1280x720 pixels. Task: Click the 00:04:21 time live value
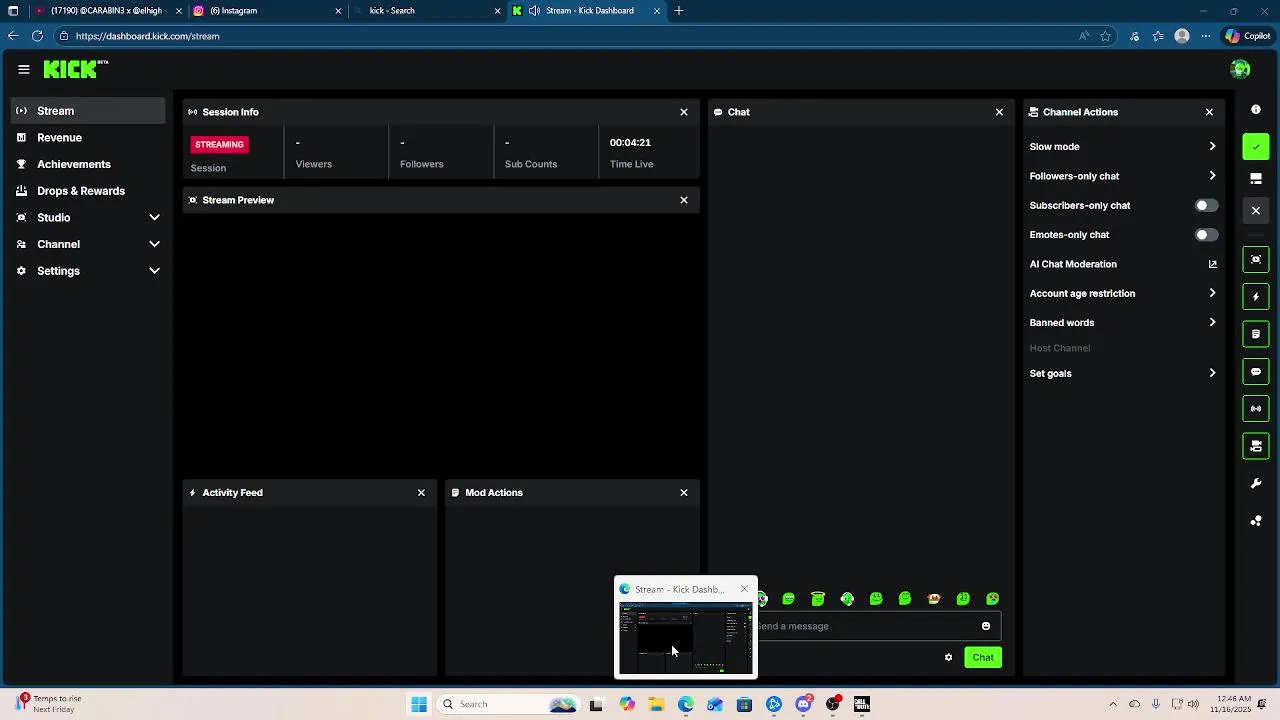[x=630, y=142]
